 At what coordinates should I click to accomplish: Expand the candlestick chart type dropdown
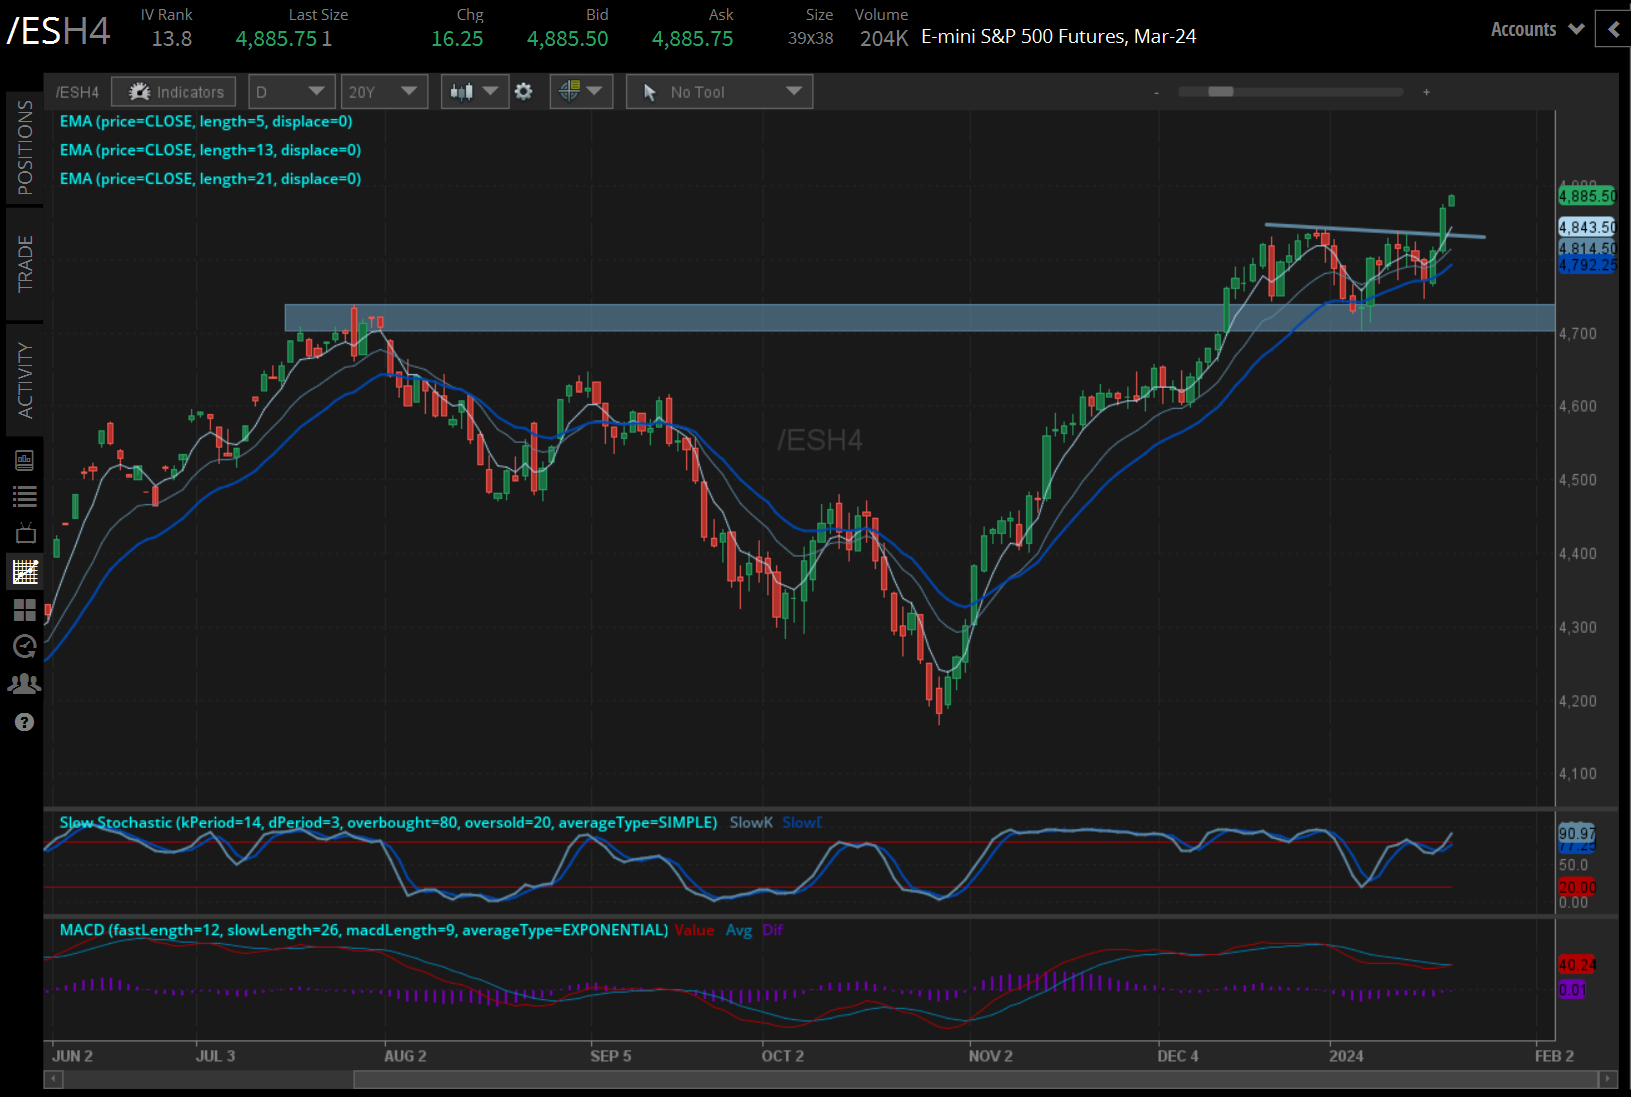(x=474, y=92)
